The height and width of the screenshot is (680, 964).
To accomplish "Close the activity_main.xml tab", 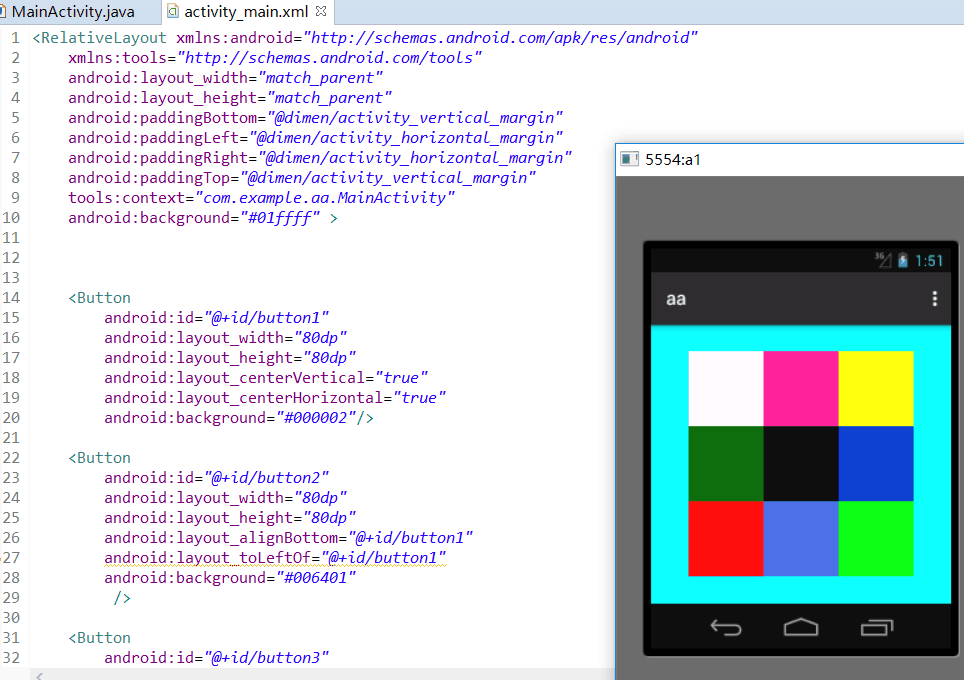I will point(321,11).
